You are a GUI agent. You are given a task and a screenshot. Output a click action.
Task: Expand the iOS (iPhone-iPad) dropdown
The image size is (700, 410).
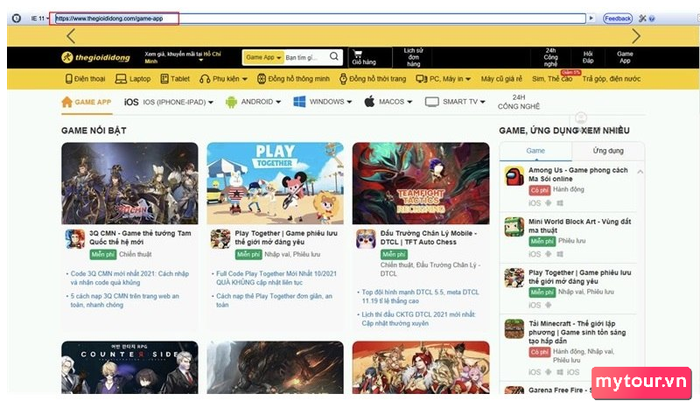(211, 102)
